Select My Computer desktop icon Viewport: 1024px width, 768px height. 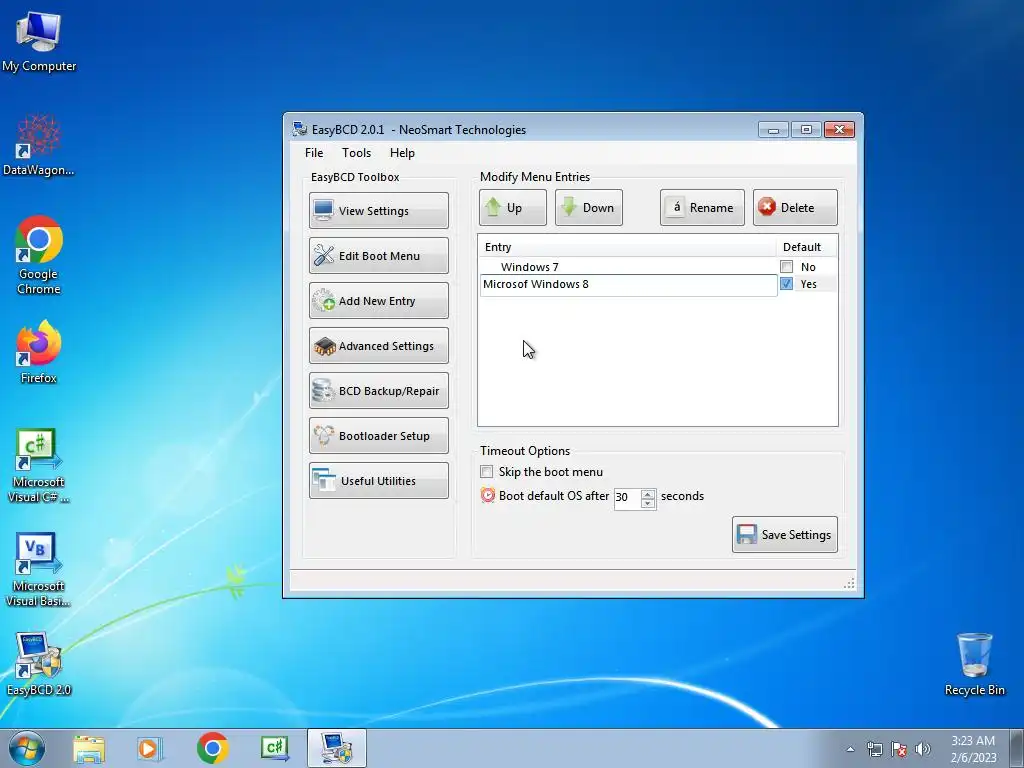point(39,42)
